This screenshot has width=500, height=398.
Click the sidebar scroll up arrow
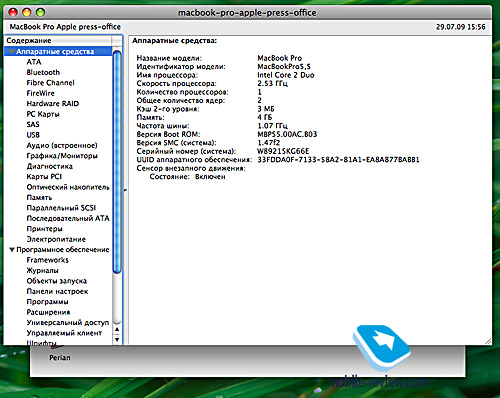pos(117,330)
